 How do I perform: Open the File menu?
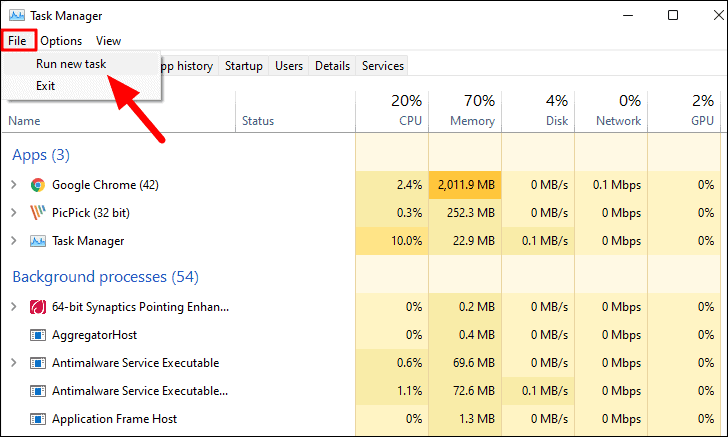[x=18, y=41]
